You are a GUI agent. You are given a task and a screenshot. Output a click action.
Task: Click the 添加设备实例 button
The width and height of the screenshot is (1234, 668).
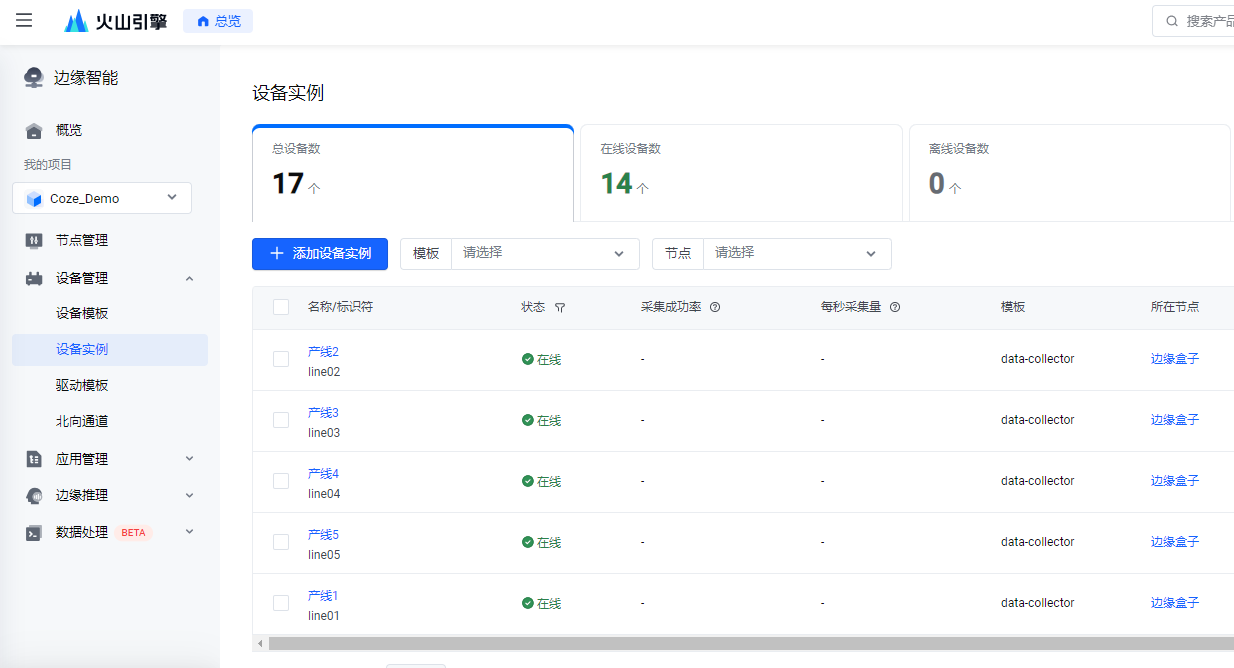click(x=320, y=254)
